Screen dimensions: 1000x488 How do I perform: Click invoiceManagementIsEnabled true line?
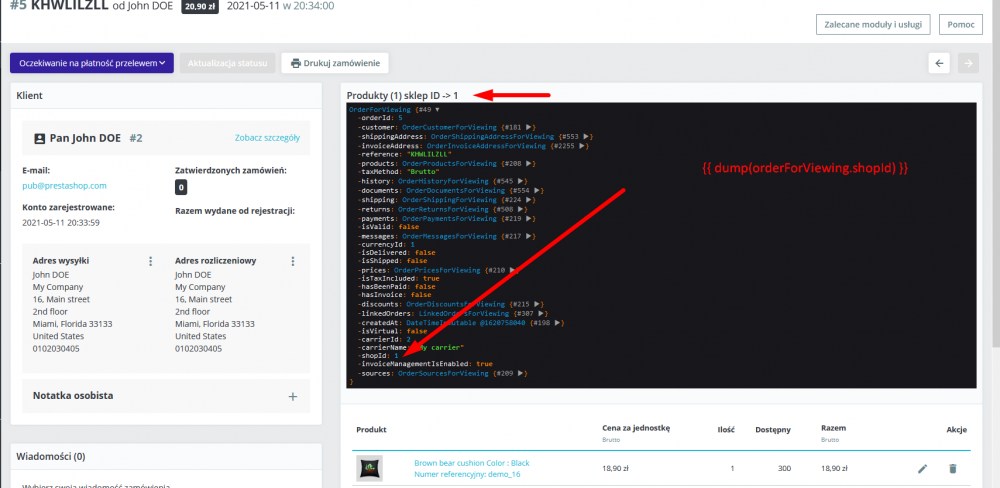click(424, 364)
